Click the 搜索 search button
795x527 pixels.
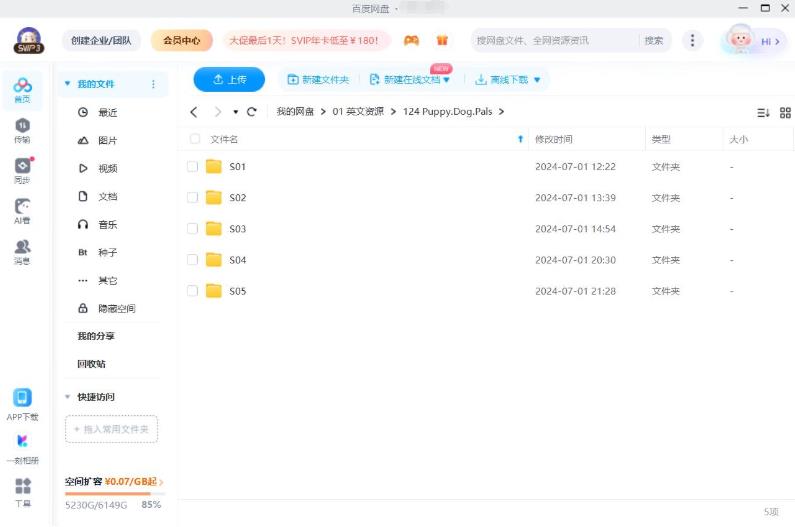[654, 40]
